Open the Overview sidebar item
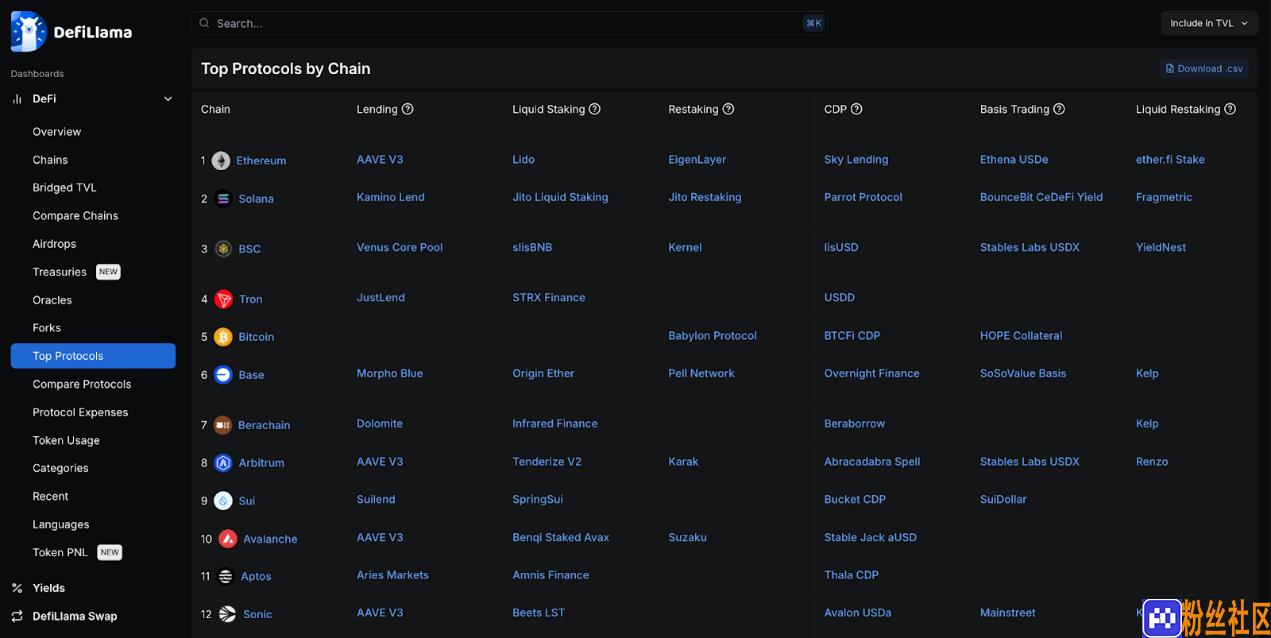1271x638 pixels. (x=57, y=132)
